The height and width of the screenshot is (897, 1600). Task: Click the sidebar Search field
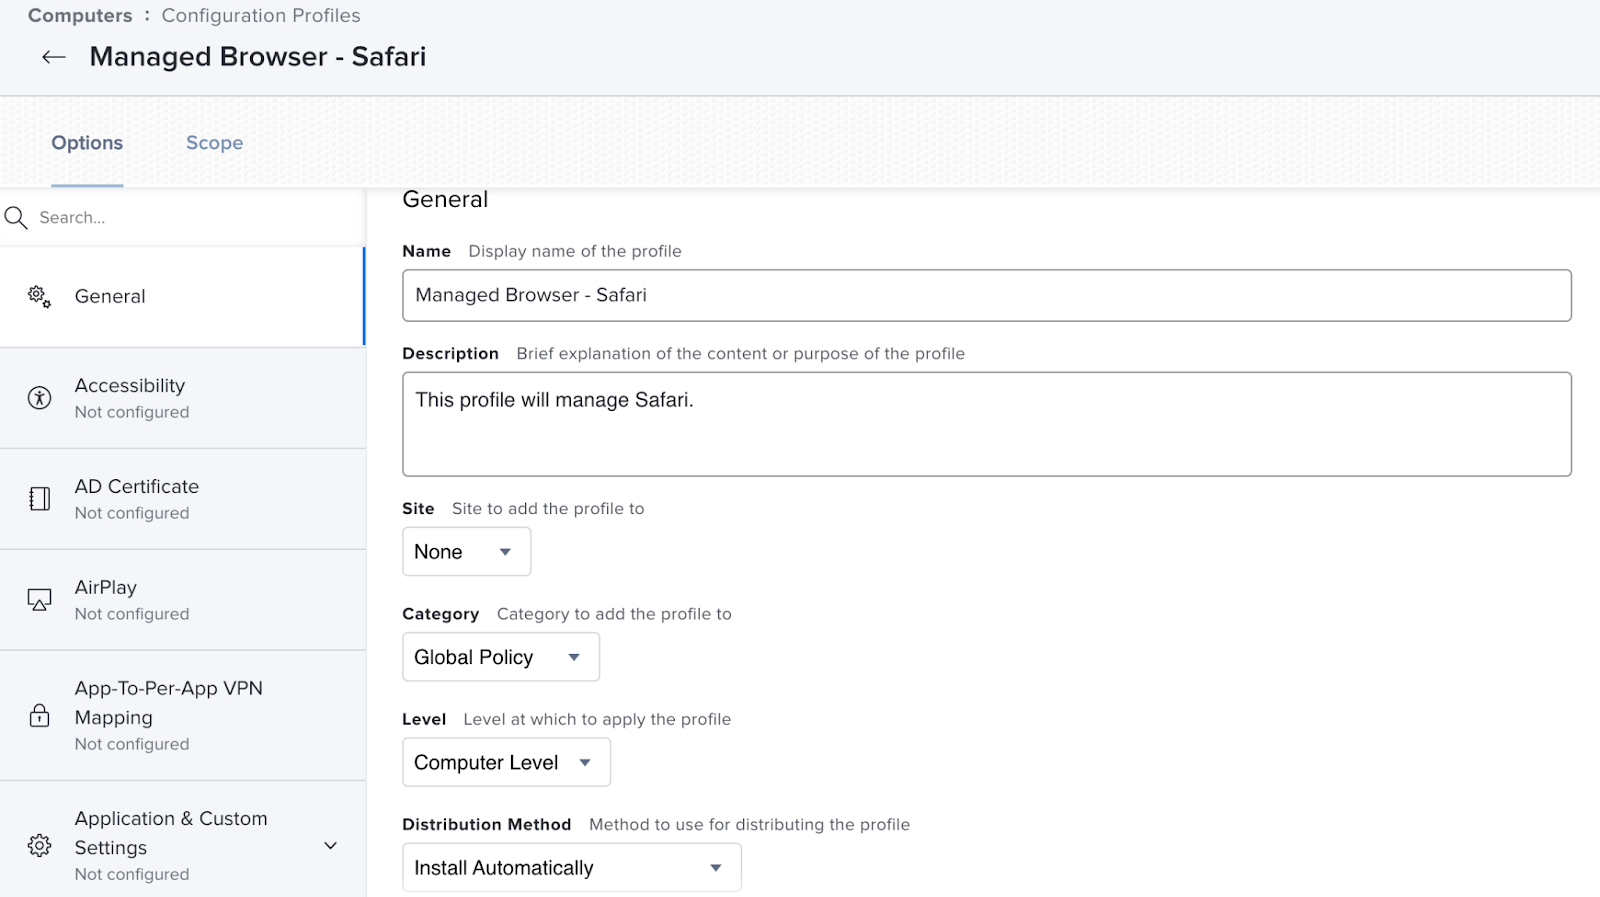[x=190, y=217]
